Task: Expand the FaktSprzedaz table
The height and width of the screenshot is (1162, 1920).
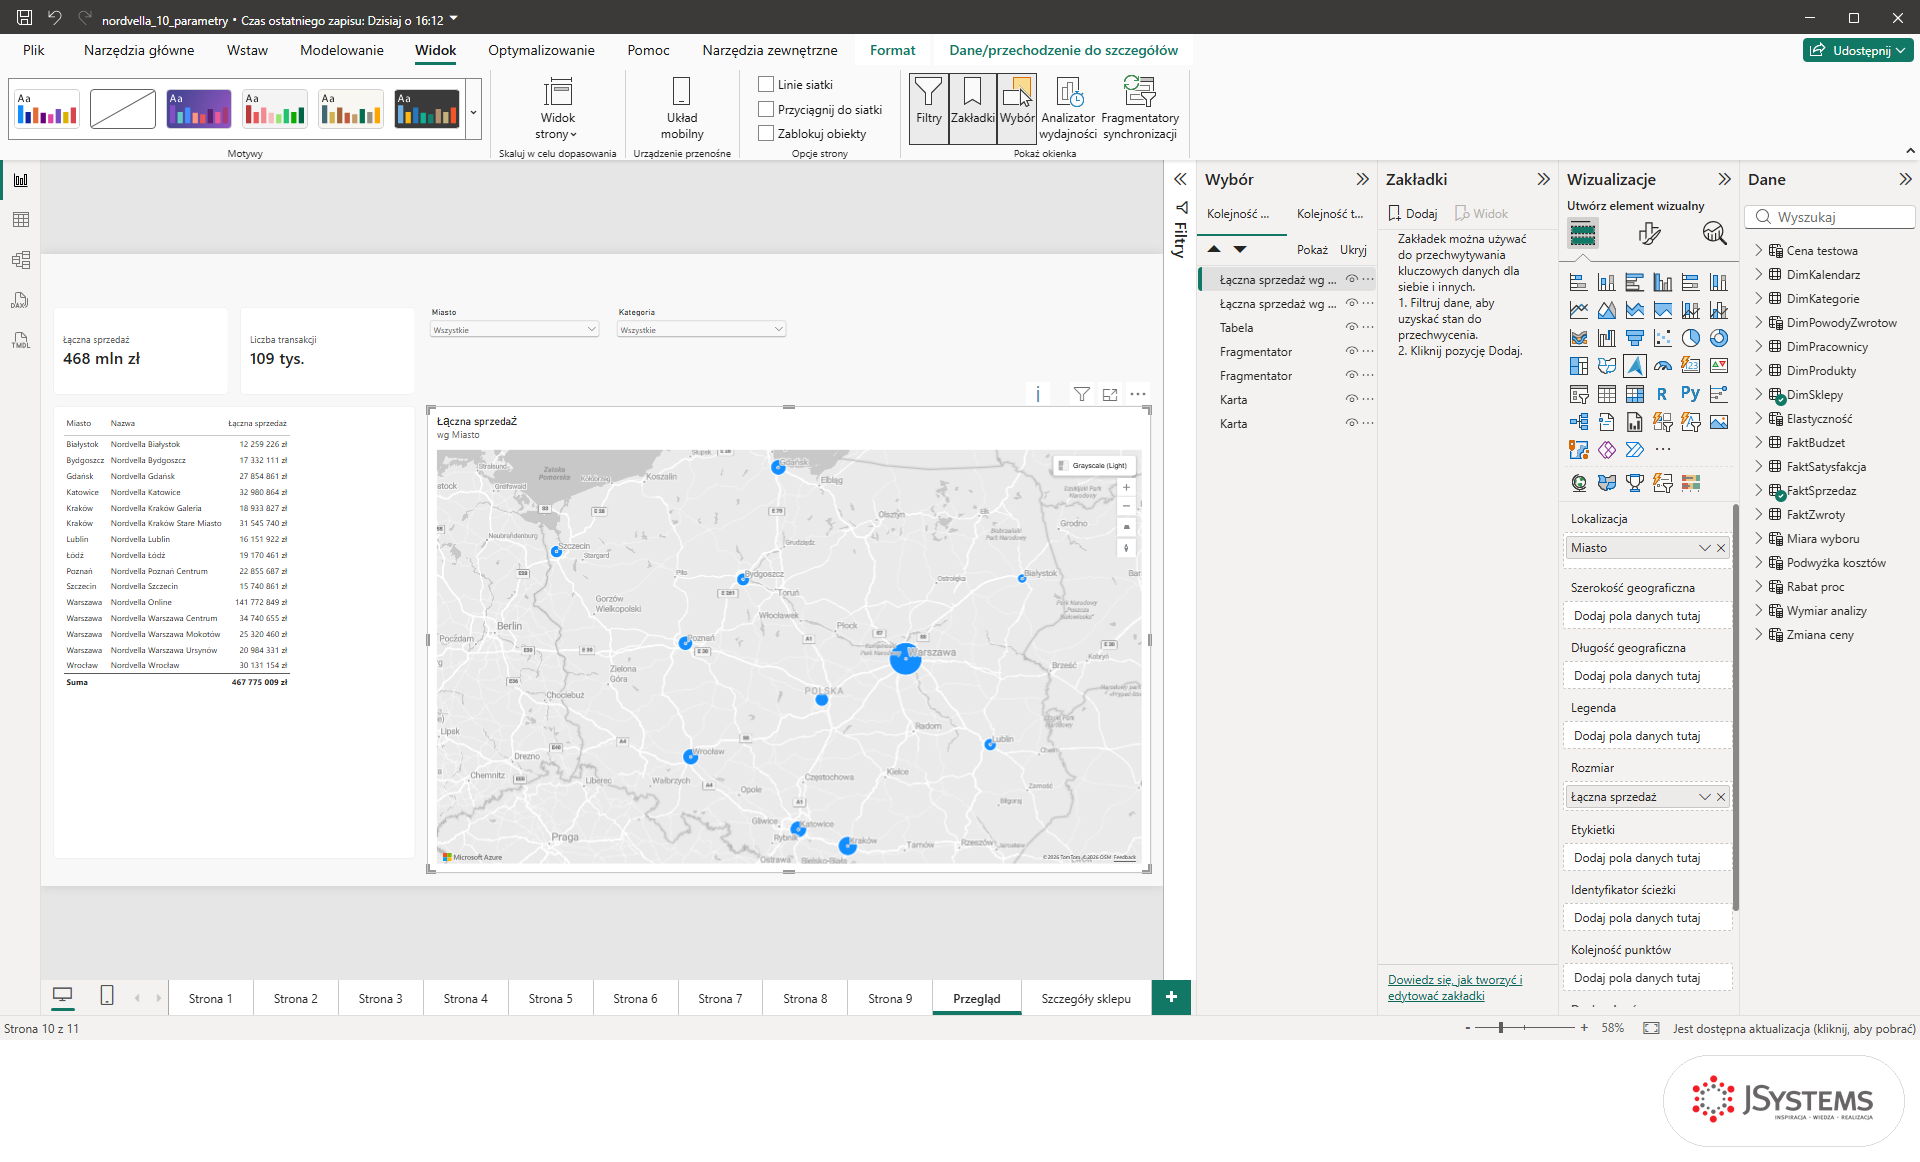Action: 1759,491
